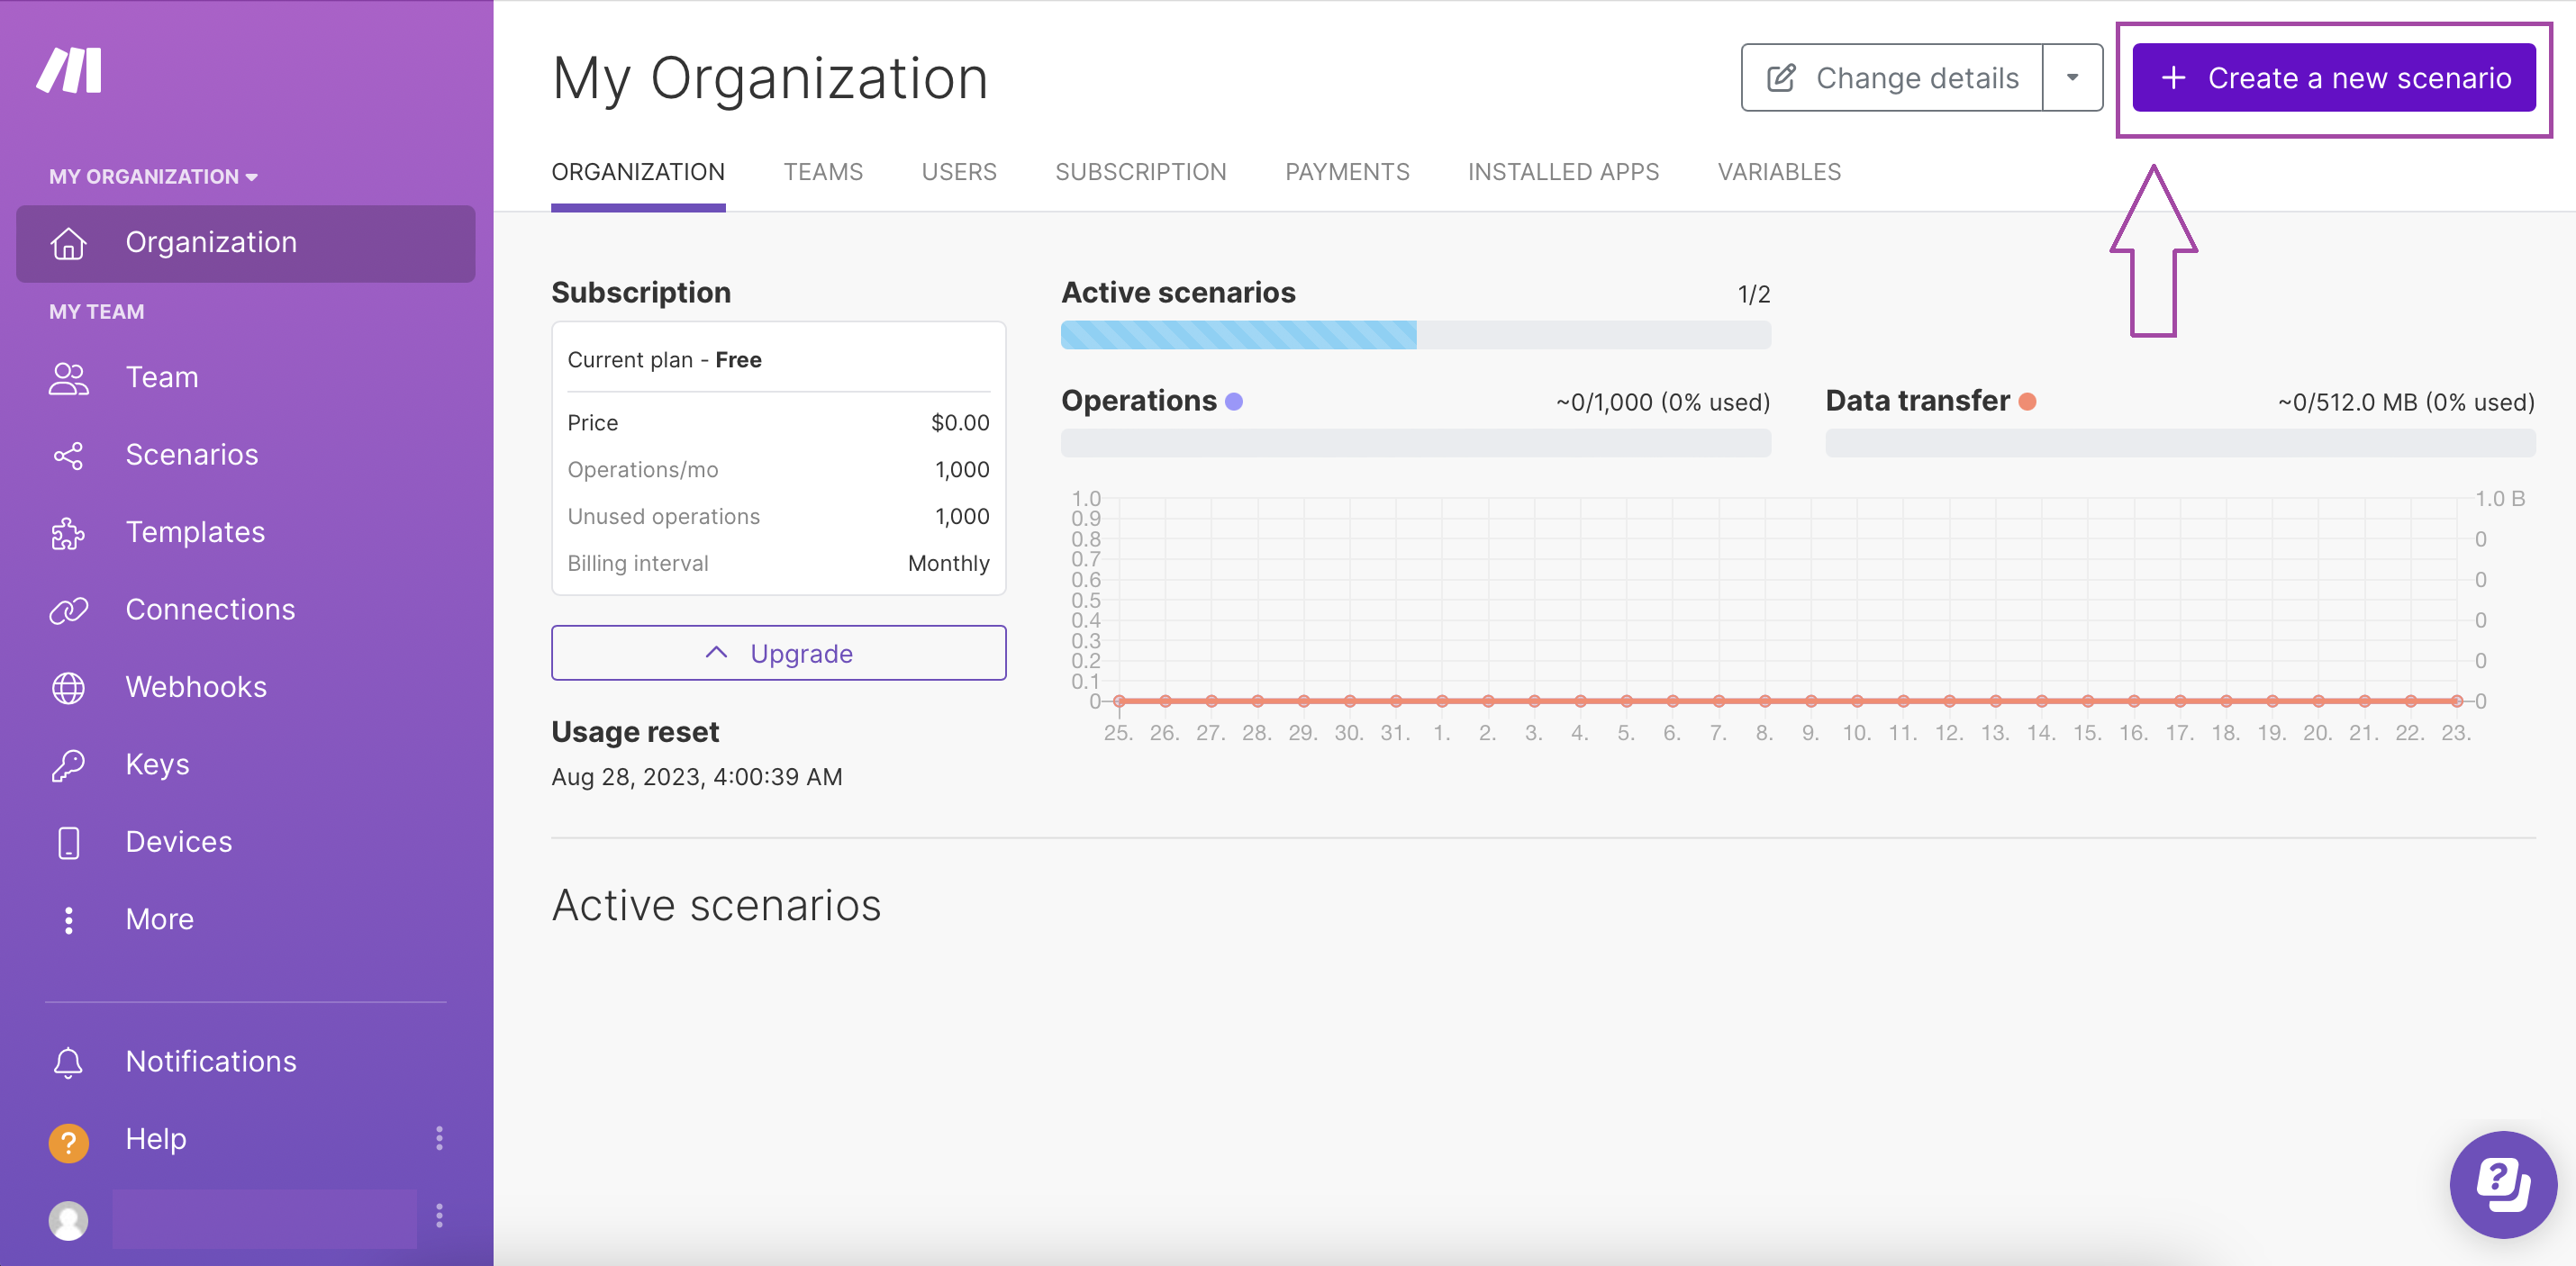Go to Connections in sidebar
The height and width of the screenshot is (1266, 2576).
click(209, 610)
